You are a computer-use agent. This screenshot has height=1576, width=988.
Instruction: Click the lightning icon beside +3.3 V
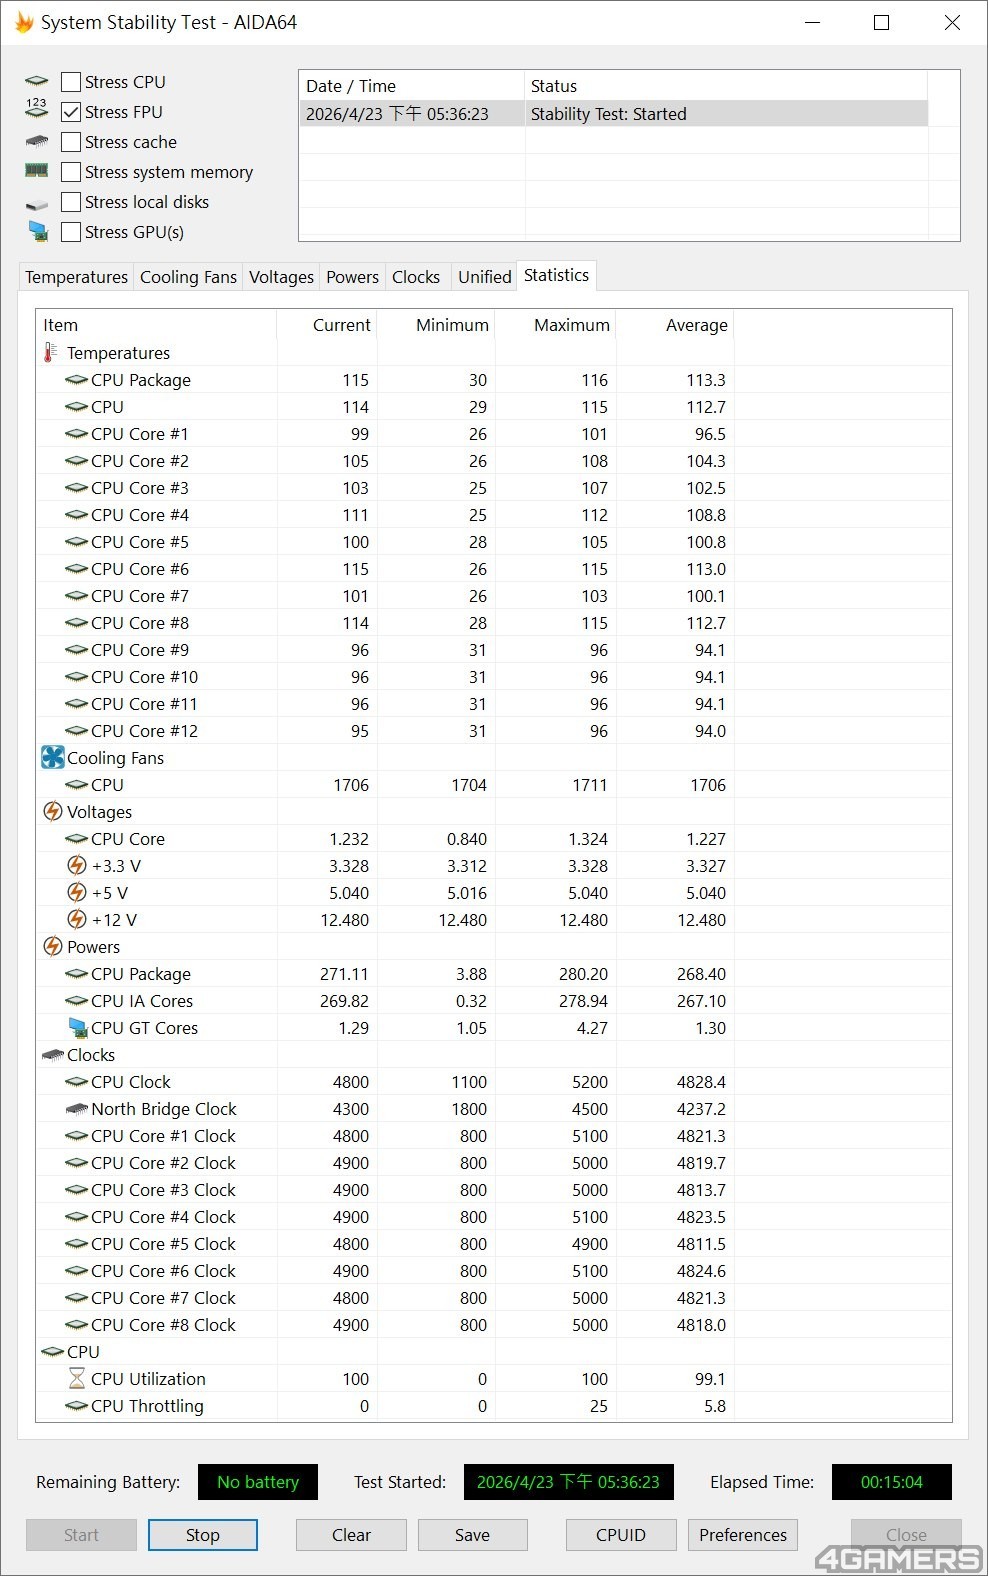tap(77, 865)
